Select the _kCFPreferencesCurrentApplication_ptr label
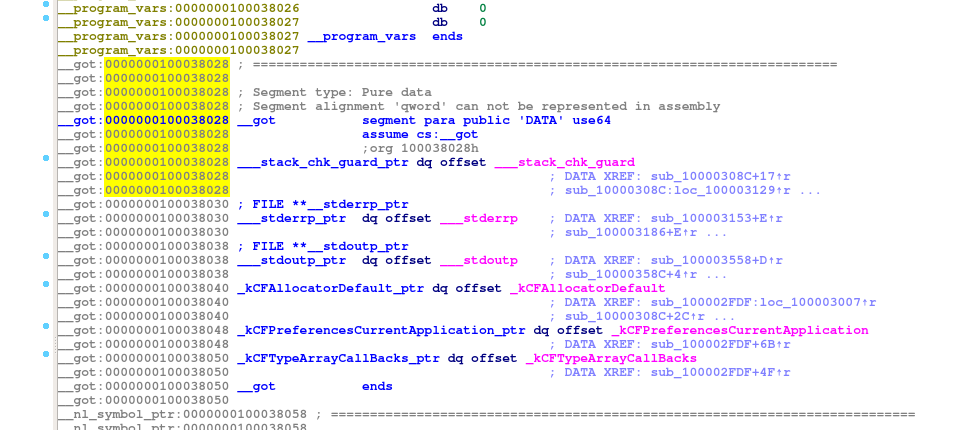The image size is (967, 430). point(381,330)
